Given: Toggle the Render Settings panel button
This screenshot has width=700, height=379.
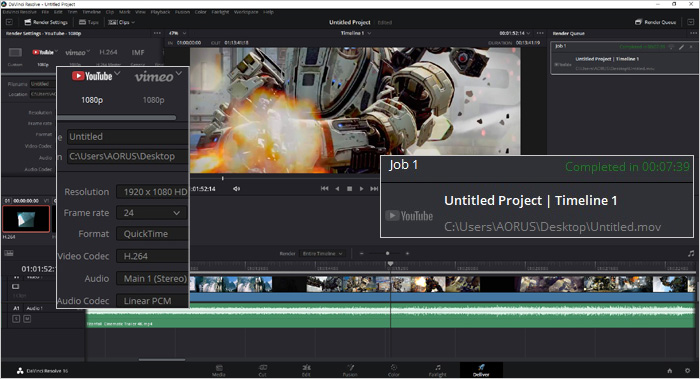Looking at the screenshot, I should (x=46, y=22).
